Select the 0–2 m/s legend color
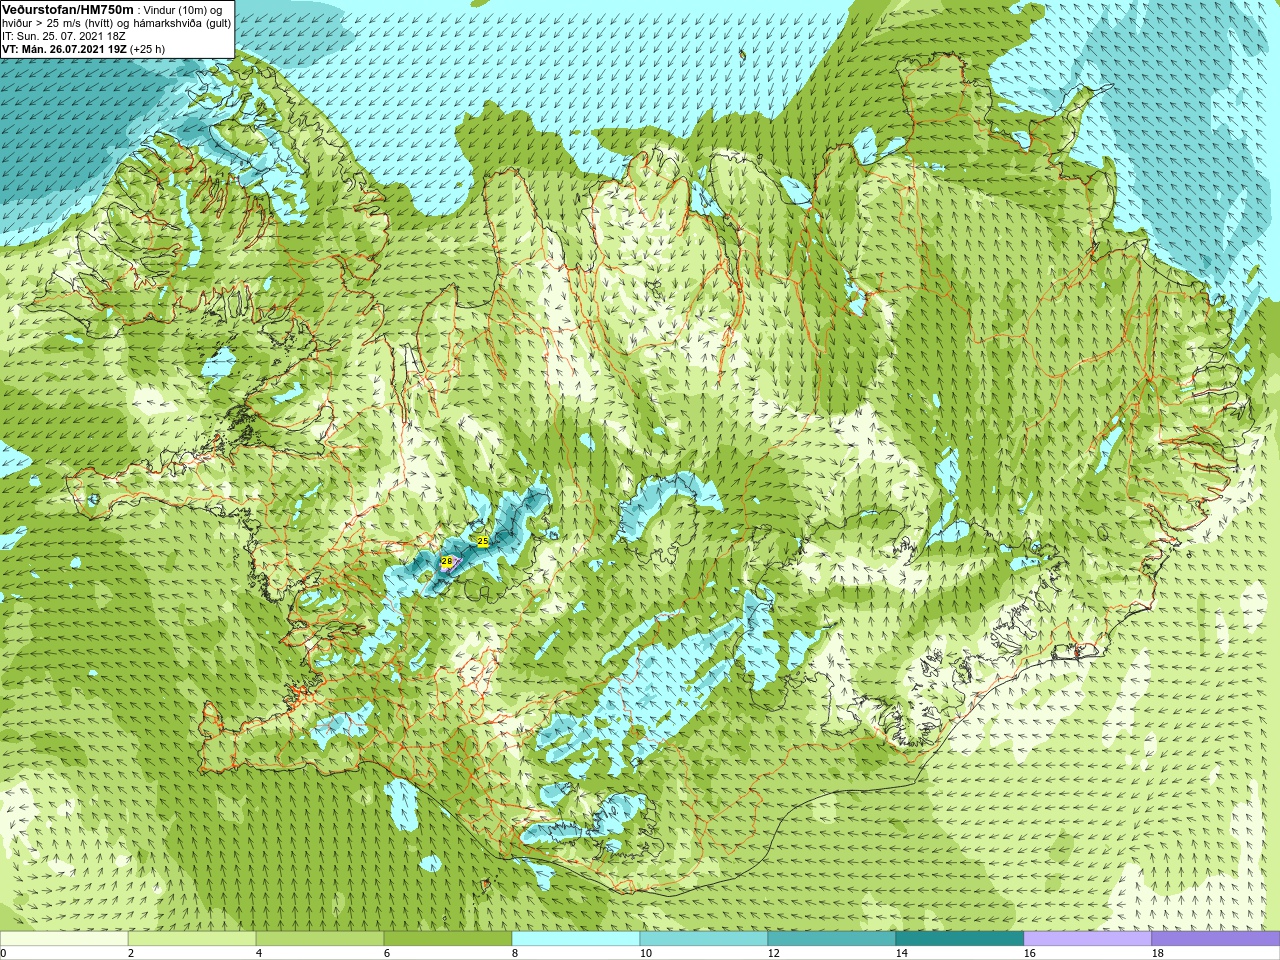 64,939
